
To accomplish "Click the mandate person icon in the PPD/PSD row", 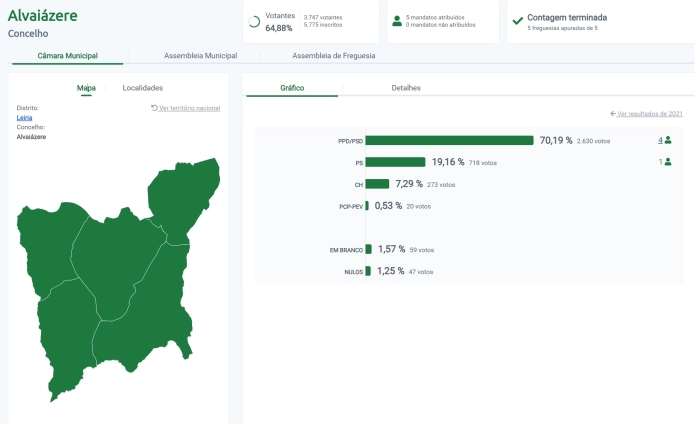I will point(668,140).
